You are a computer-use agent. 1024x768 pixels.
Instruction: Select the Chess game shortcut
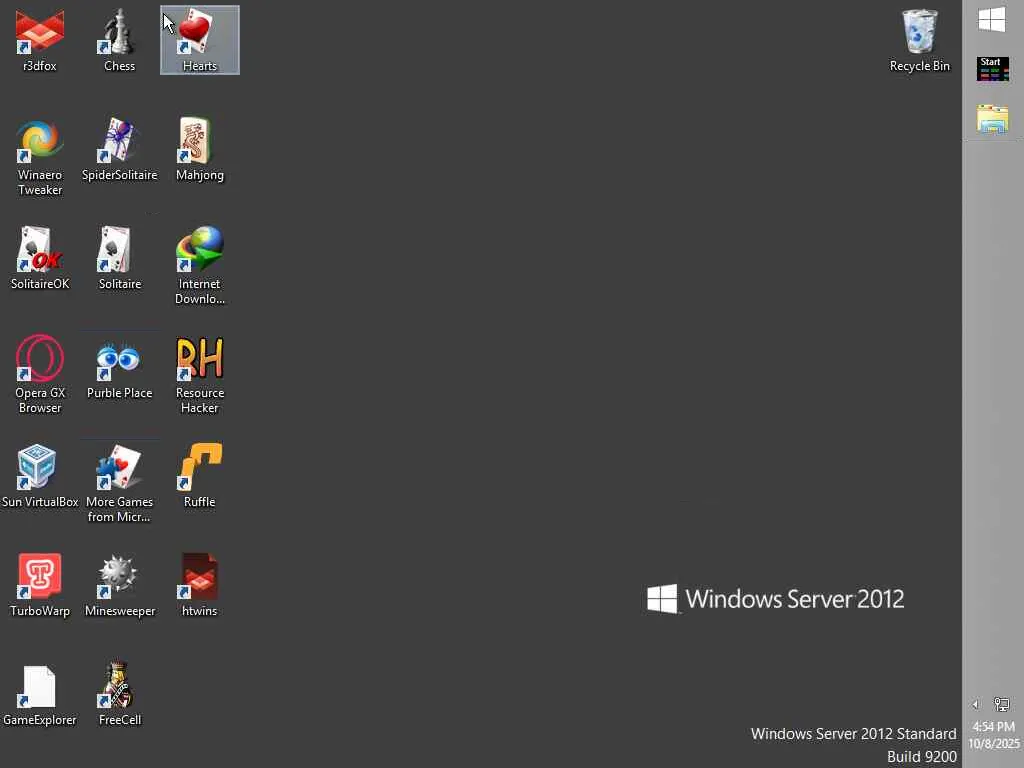click(120, 40)
